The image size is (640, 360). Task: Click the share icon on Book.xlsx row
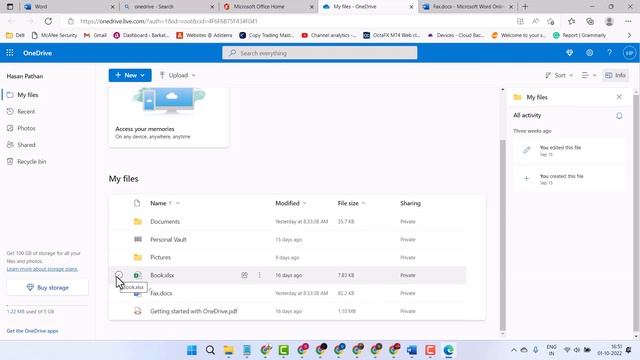tap(244, 275)
